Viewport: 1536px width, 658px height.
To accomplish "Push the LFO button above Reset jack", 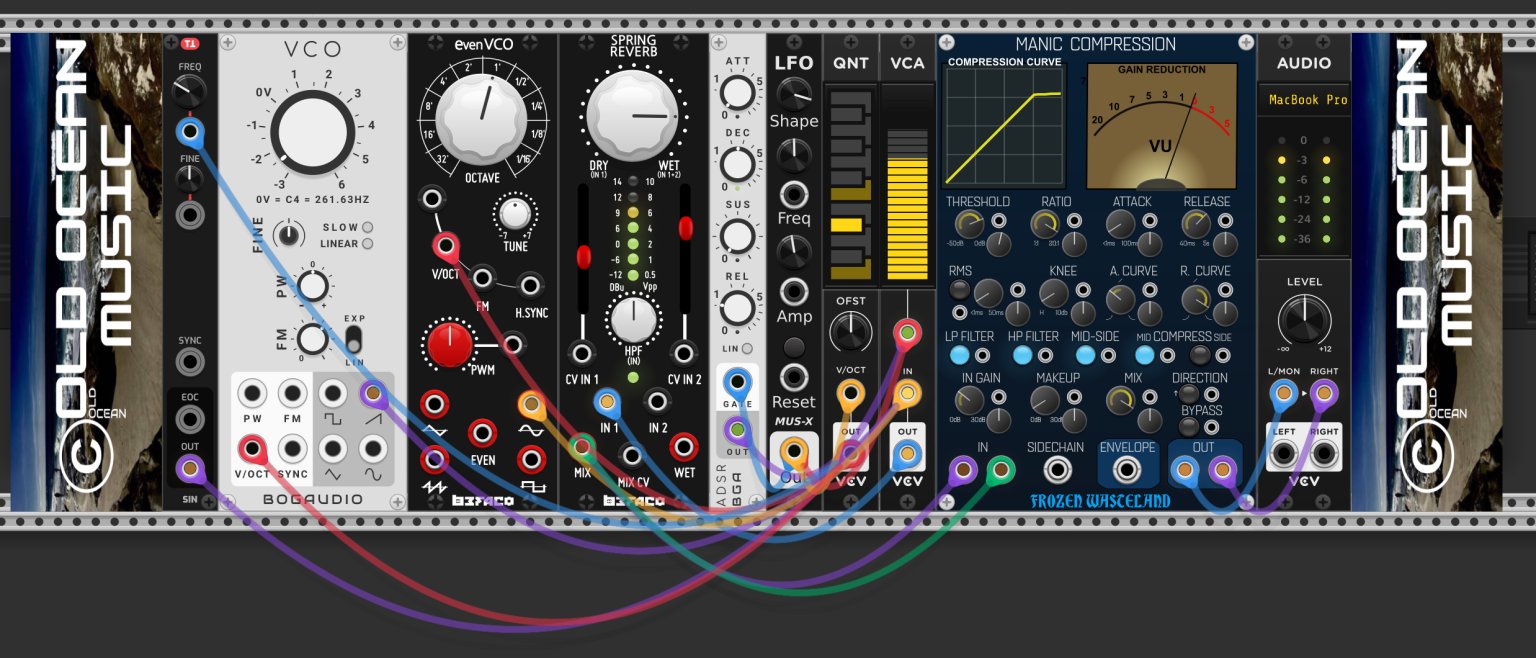I will (x=794, y=347).
